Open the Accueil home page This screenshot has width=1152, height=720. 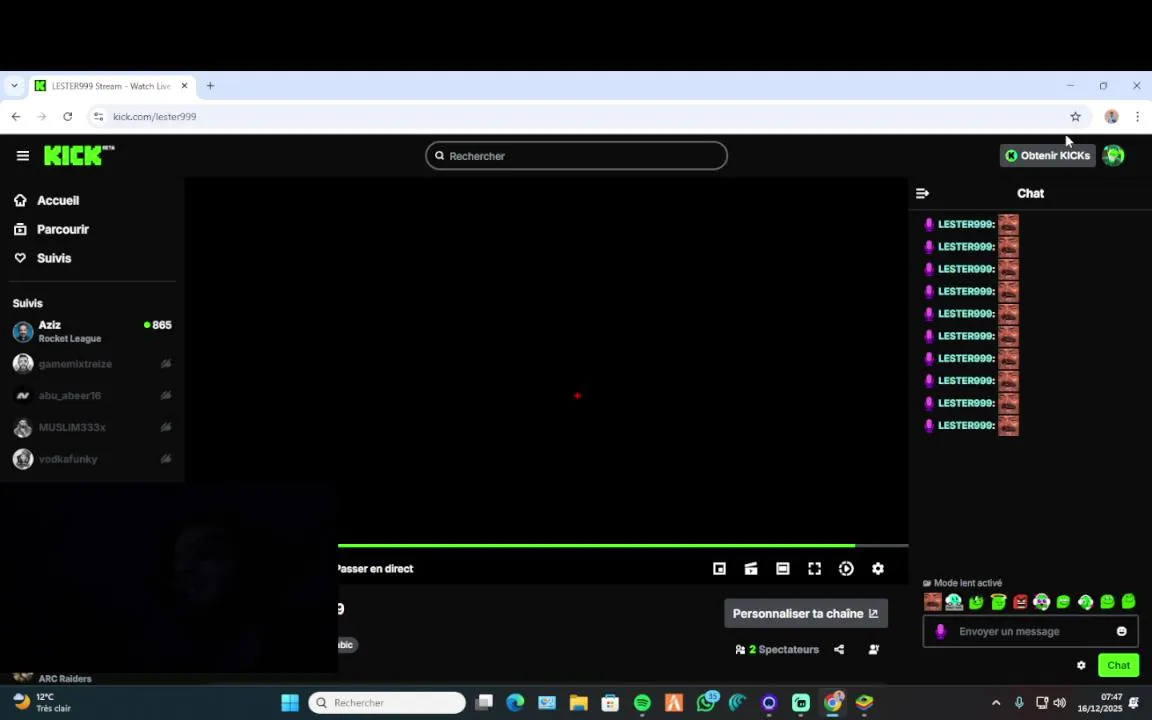pyautogui.click(x=46, y=201)
